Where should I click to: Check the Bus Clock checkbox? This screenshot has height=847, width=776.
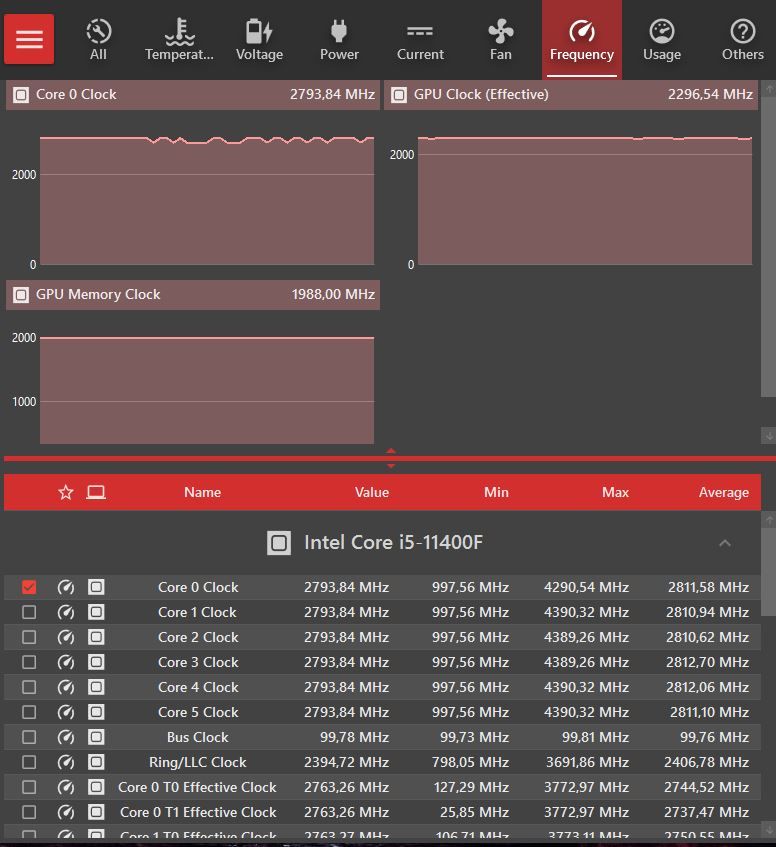tap(29, 737)
